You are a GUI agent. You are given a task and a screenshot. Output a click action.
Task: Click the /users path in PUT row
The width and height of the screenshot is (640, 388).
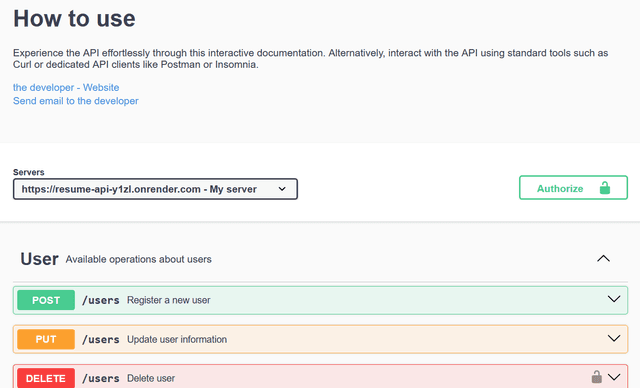[101, 339]
